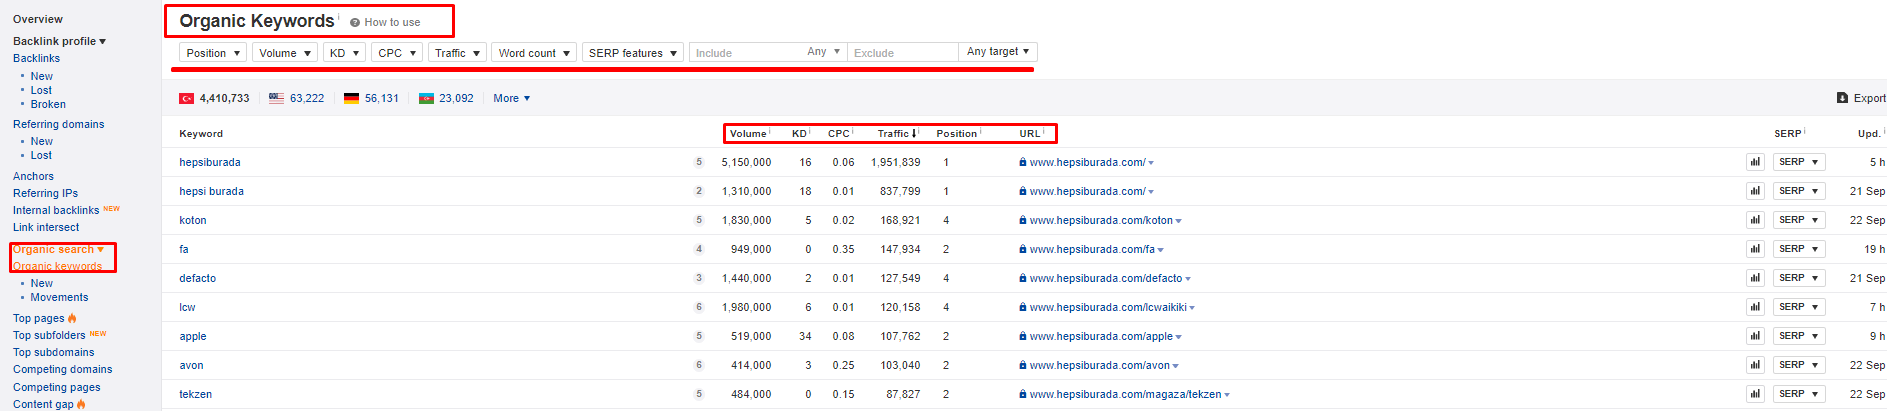Sort table by Position column
1887x411 pixels.
click(957, 133)
